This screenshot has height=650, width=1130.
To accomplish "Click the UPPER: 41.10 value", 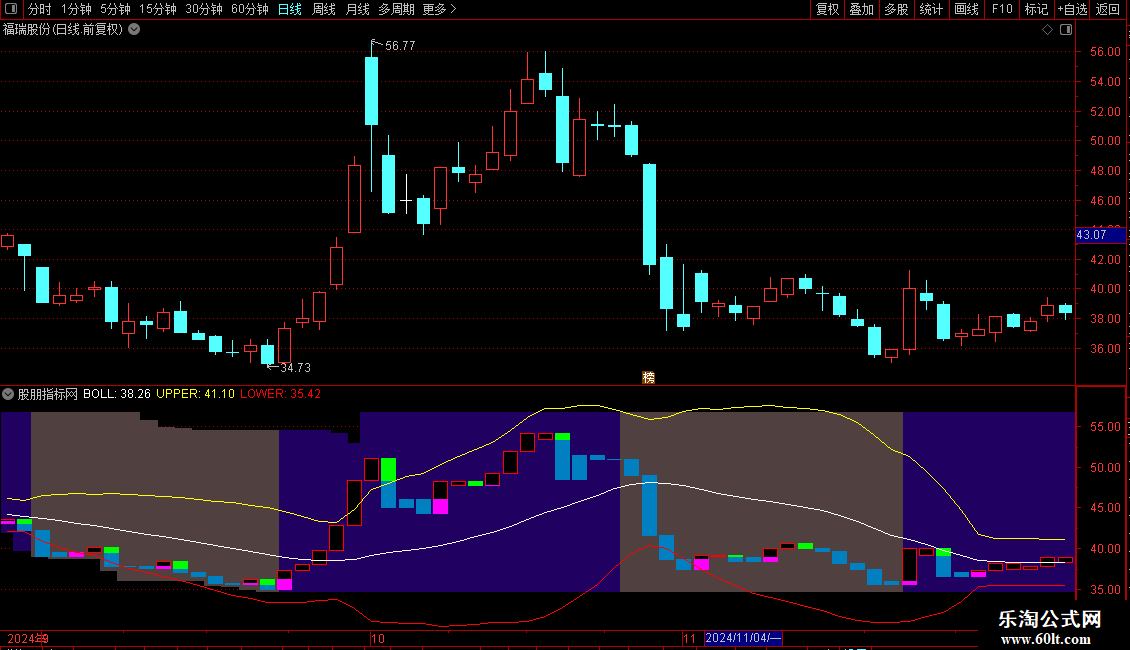I will point(195,394).
